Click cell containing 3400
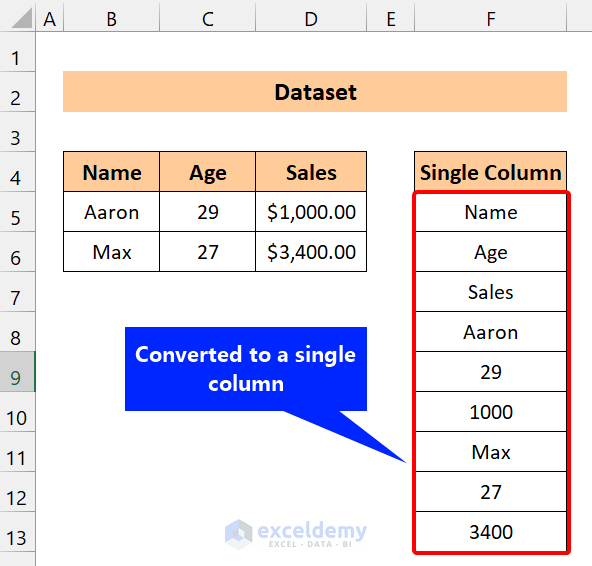This screenshot has height=566, width=592. tap(490, 532)
